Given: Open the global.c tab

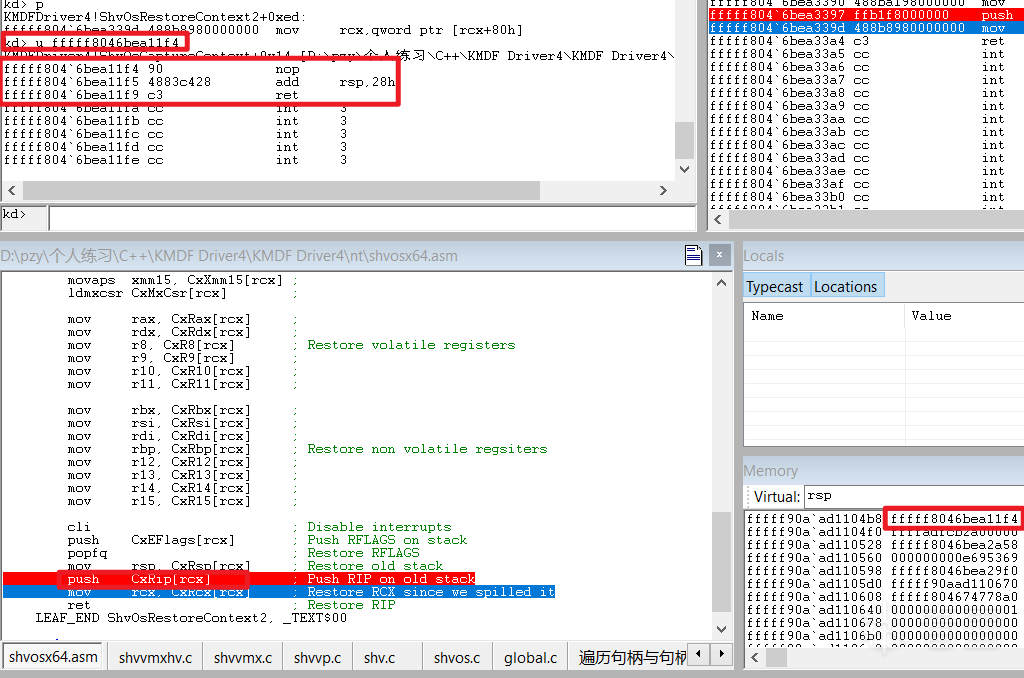Looking at the screenshot, I should pos(530,657).
